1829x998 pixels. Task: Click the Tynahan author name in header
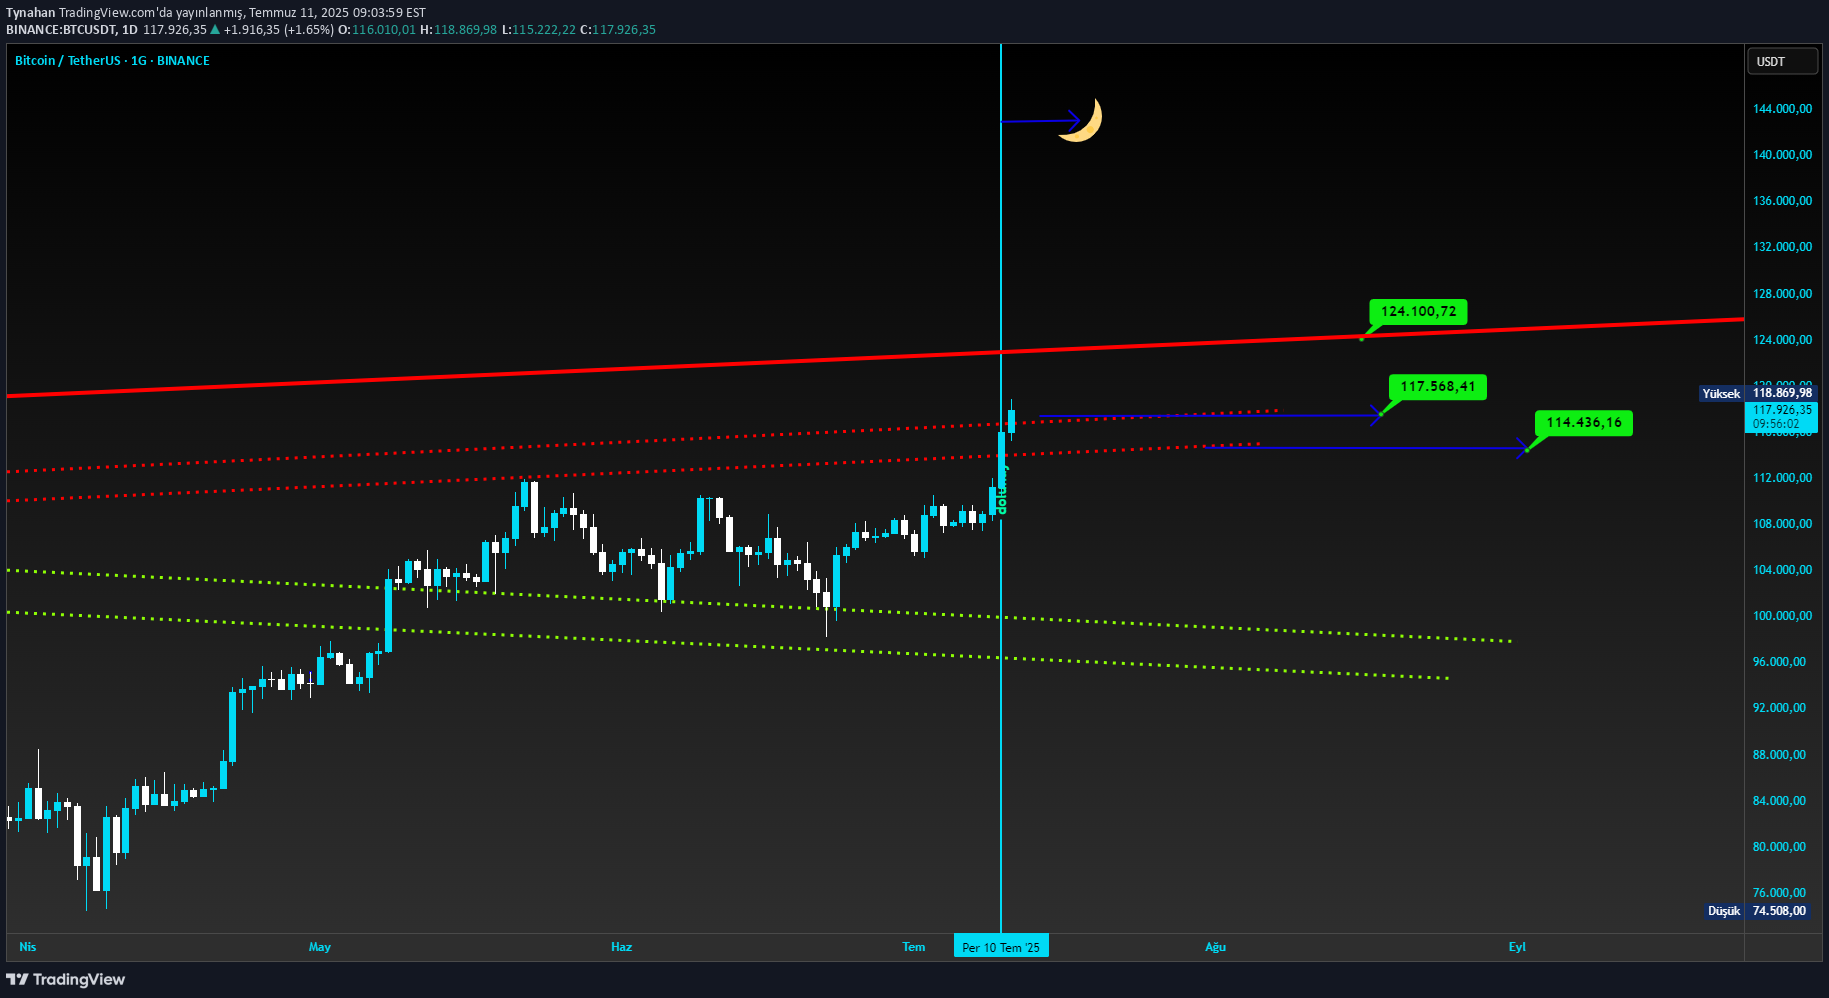pos(31,13)
